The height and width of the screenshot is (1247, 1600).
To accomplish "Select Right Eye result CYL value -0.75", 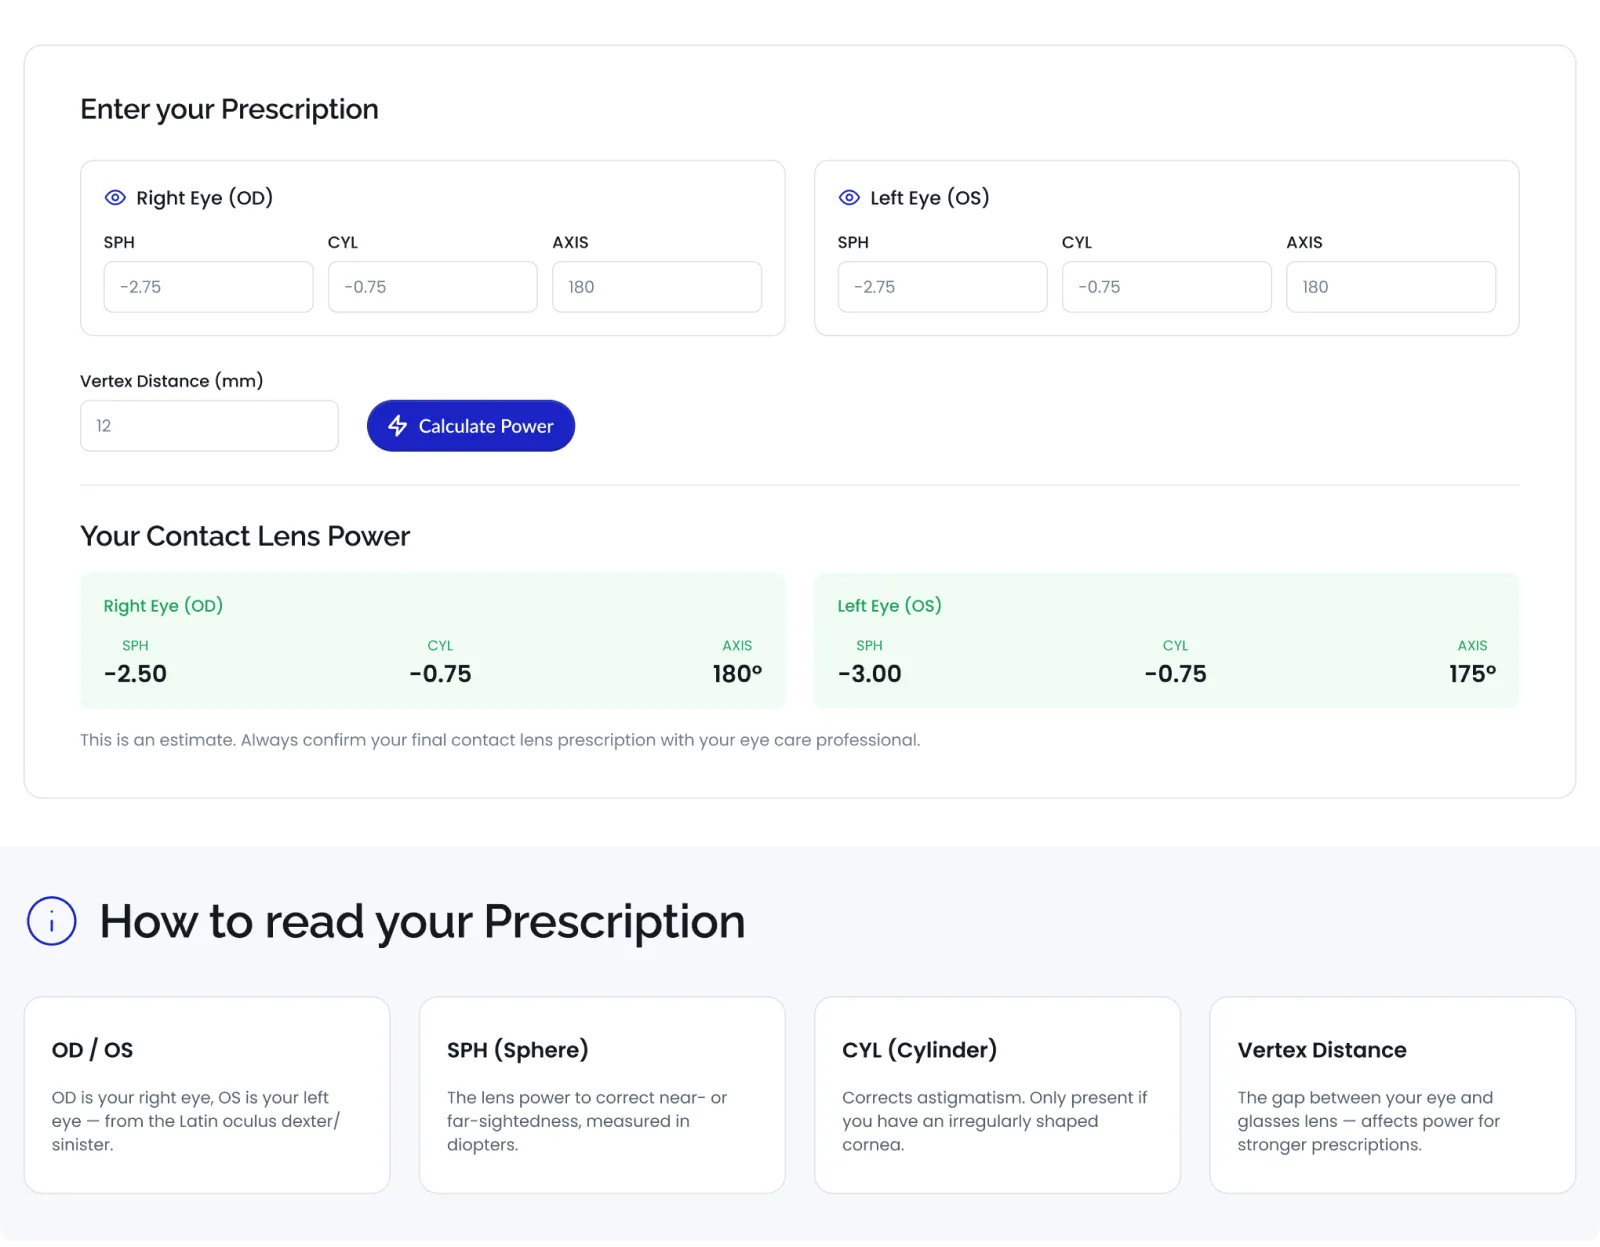I will click(440, 674).
